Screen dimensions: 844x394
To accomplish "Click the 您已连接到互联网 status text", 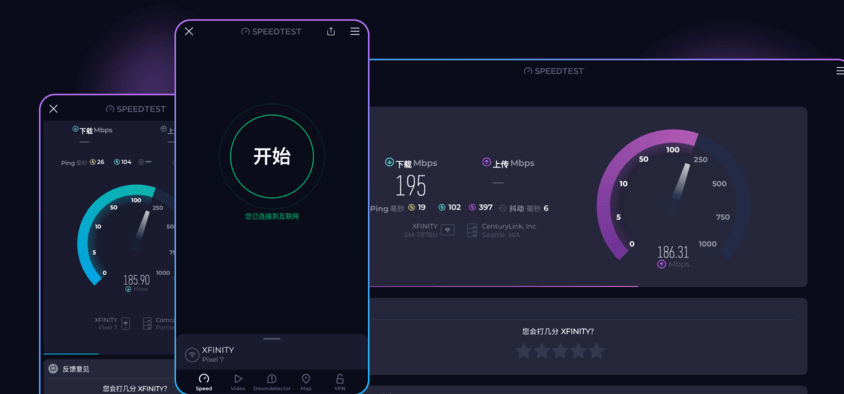I will point(272,216).
